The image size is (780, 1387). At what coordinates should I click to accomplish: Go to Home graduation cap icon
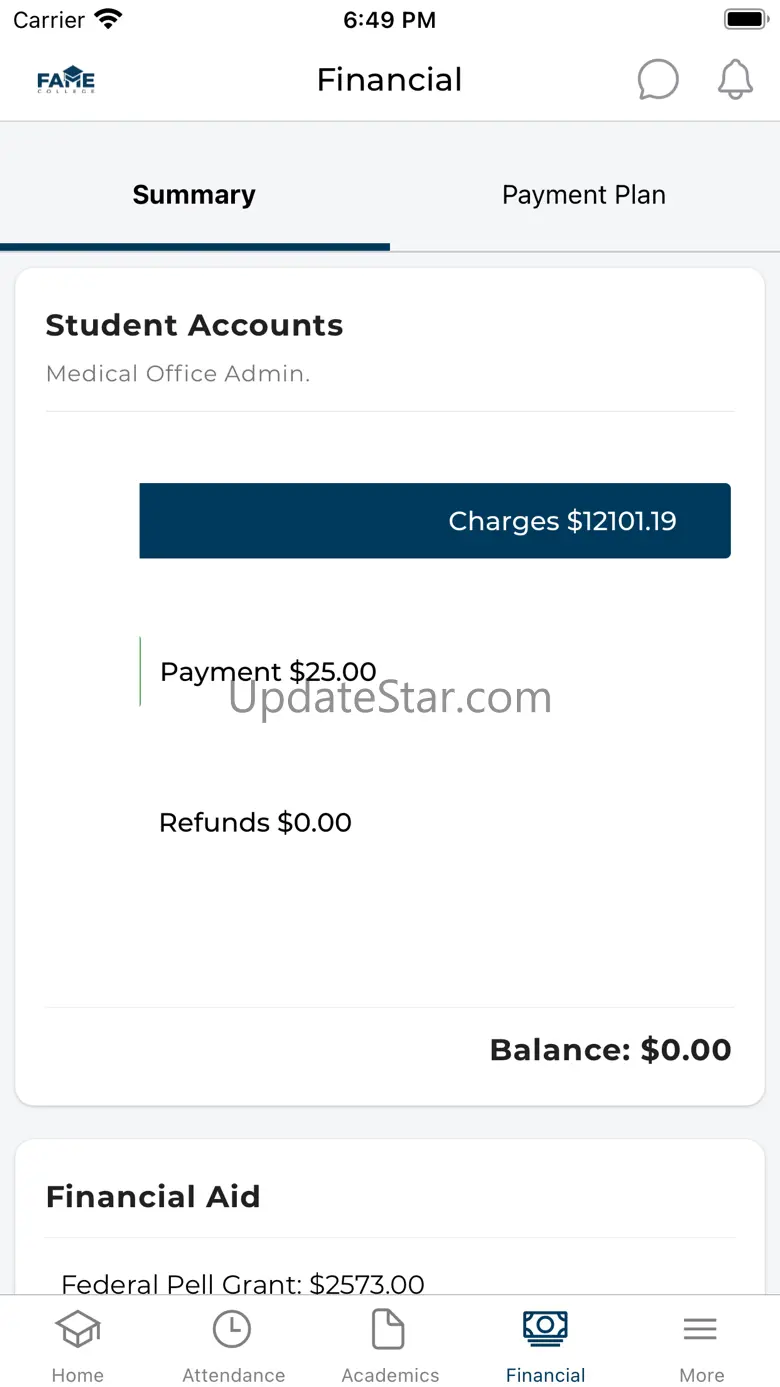click(77, 1331)
